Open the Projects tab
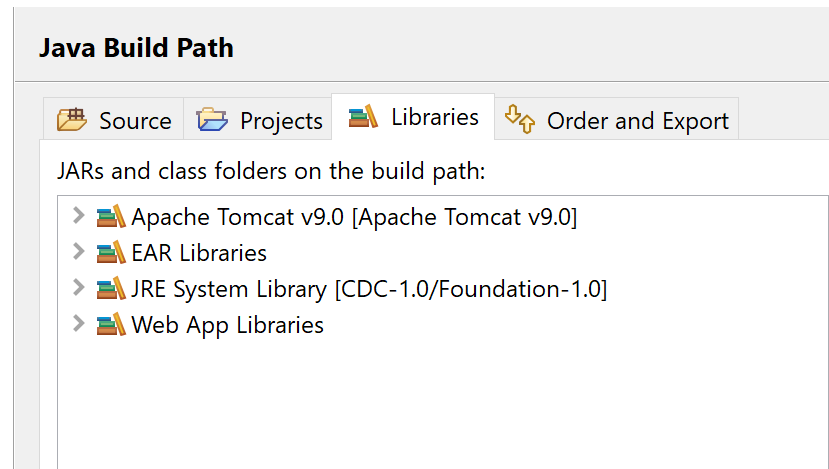 tap(258, 119)
